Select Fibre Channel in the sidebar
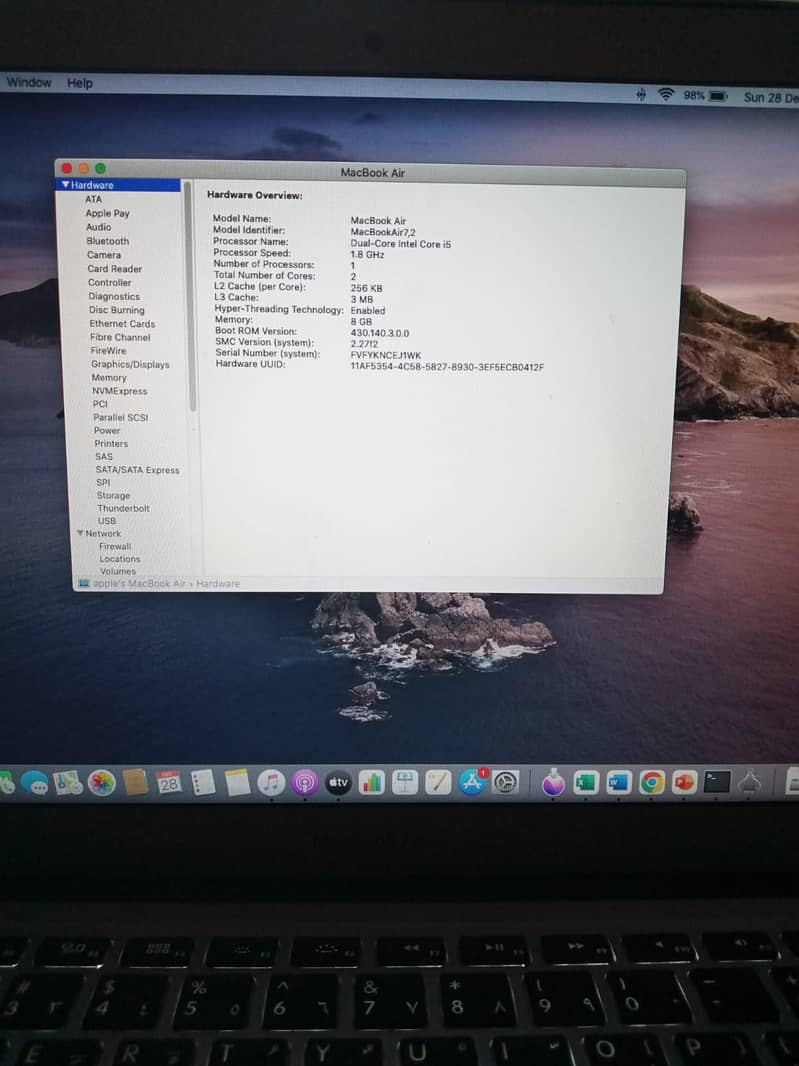The image size is (799, 1066). [120, 337]
